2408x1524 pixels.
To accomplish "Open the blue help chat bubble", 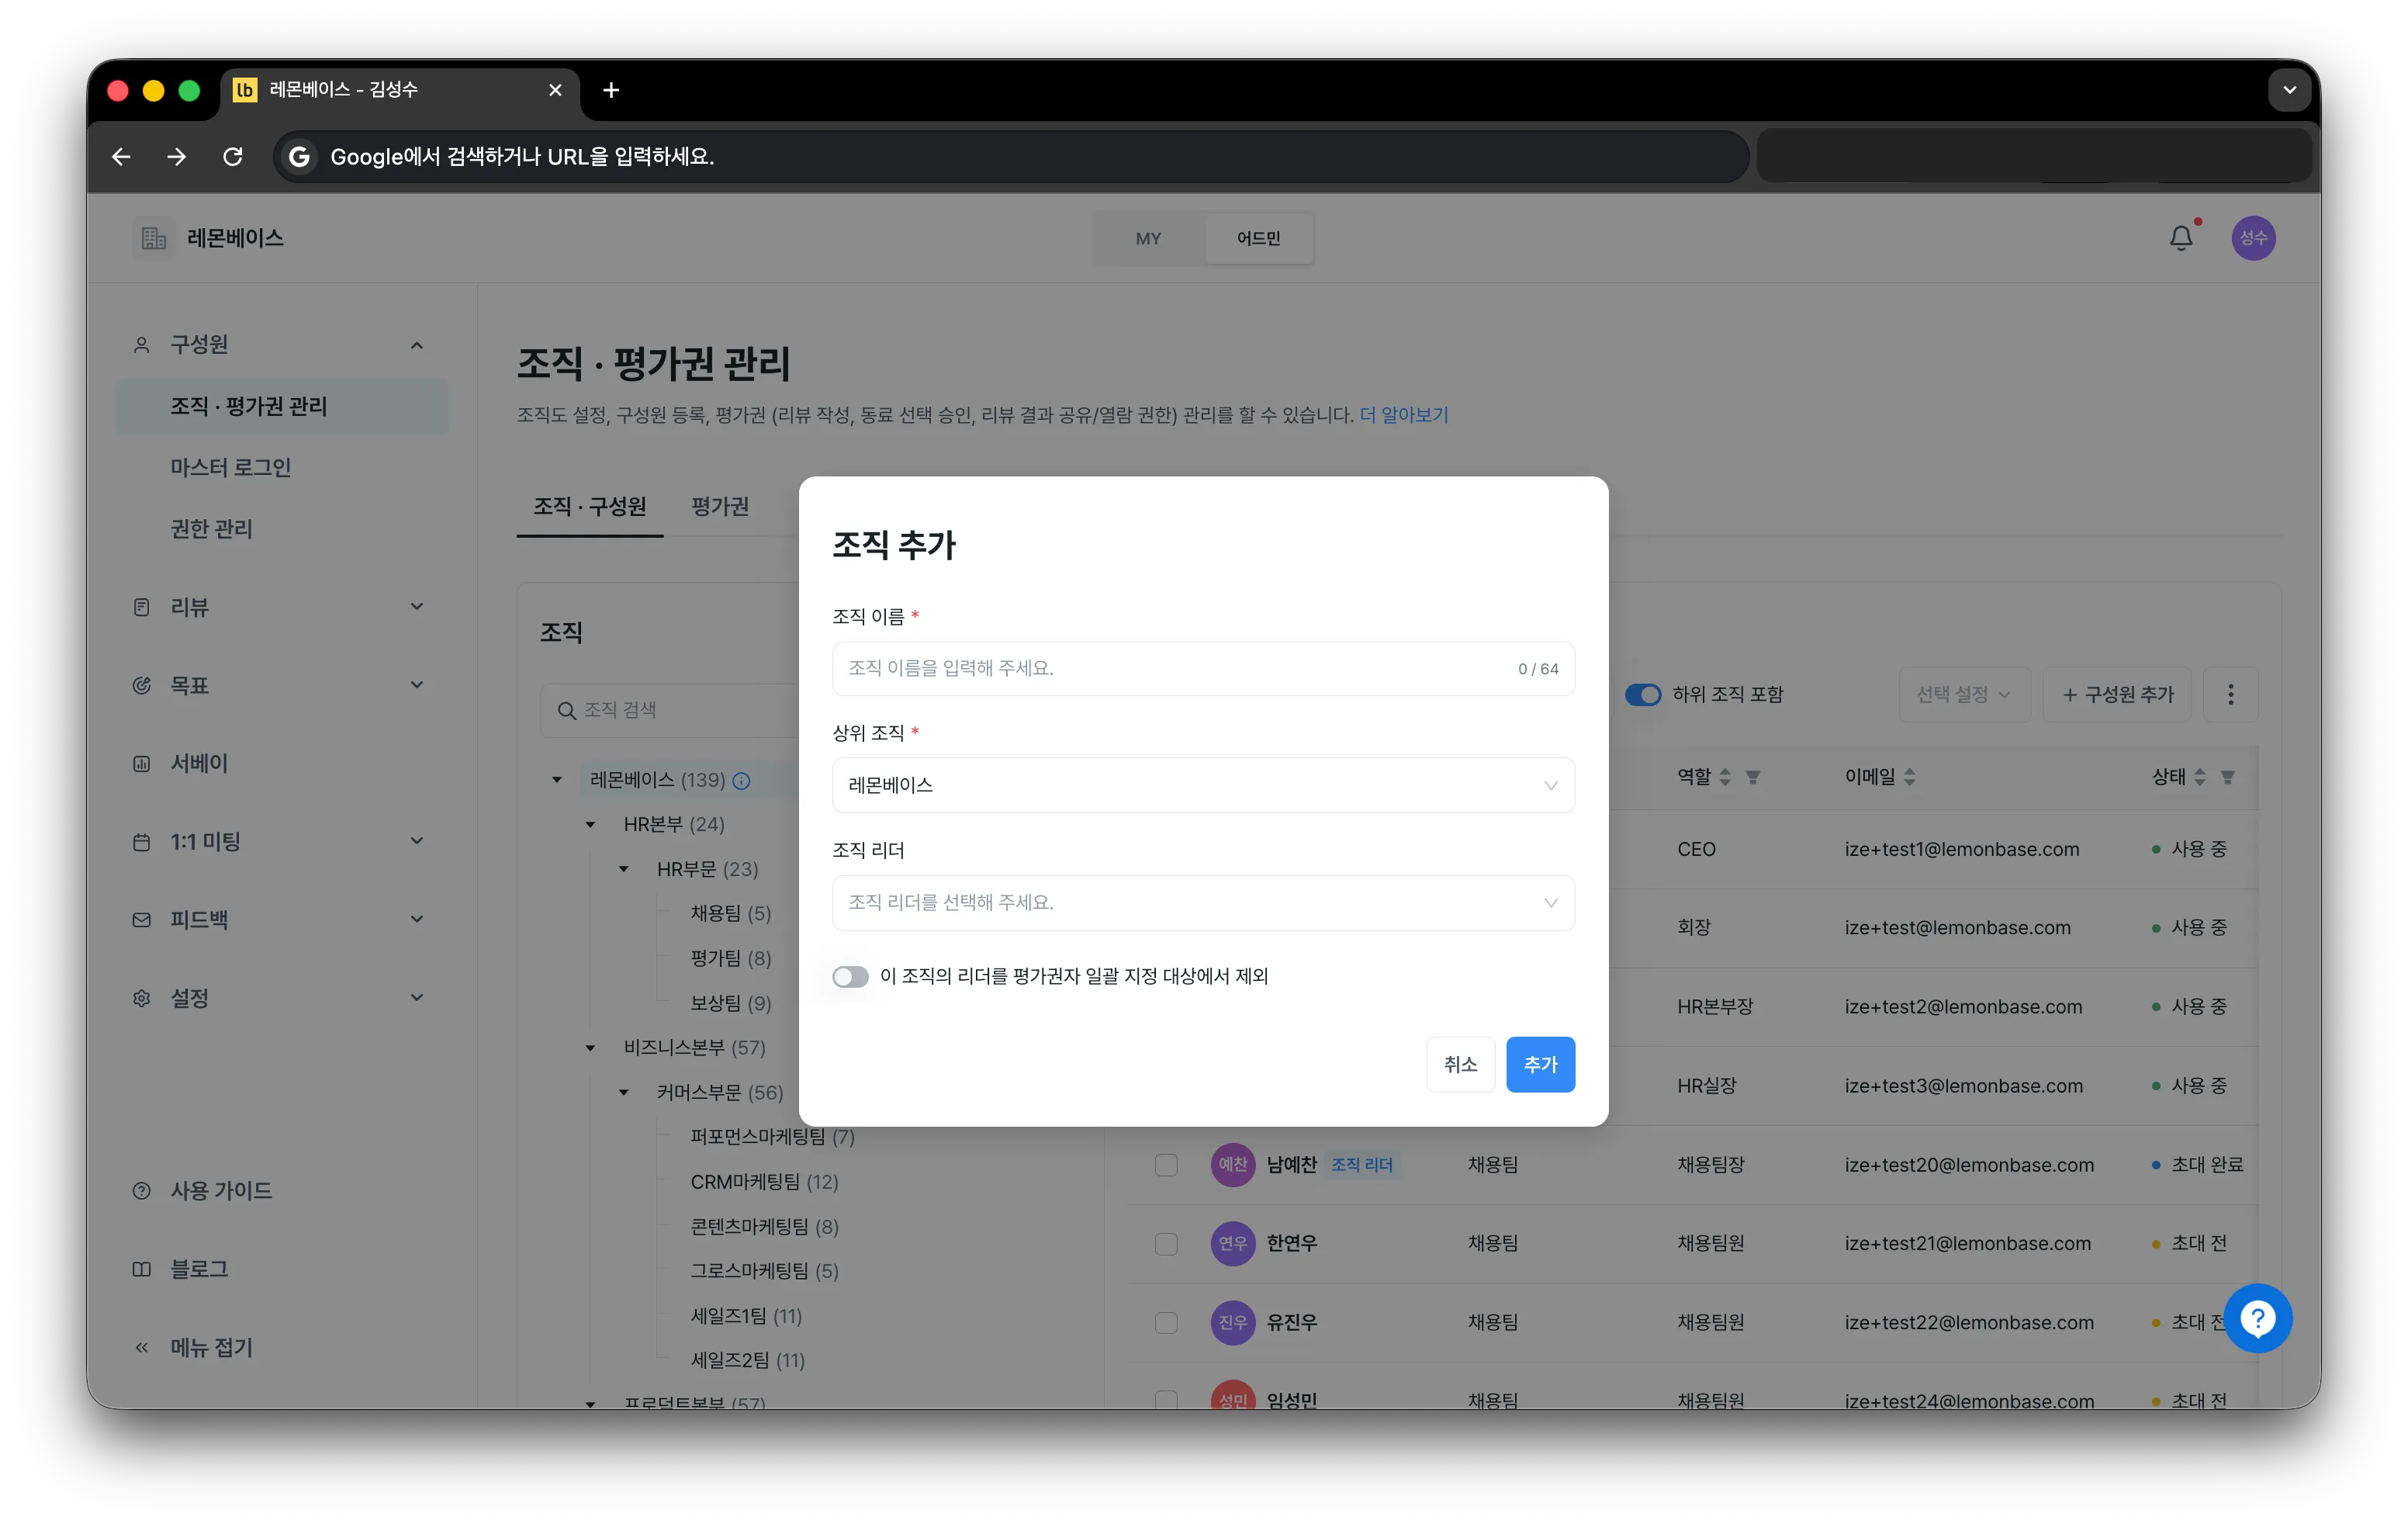I will point(2258,1318).
